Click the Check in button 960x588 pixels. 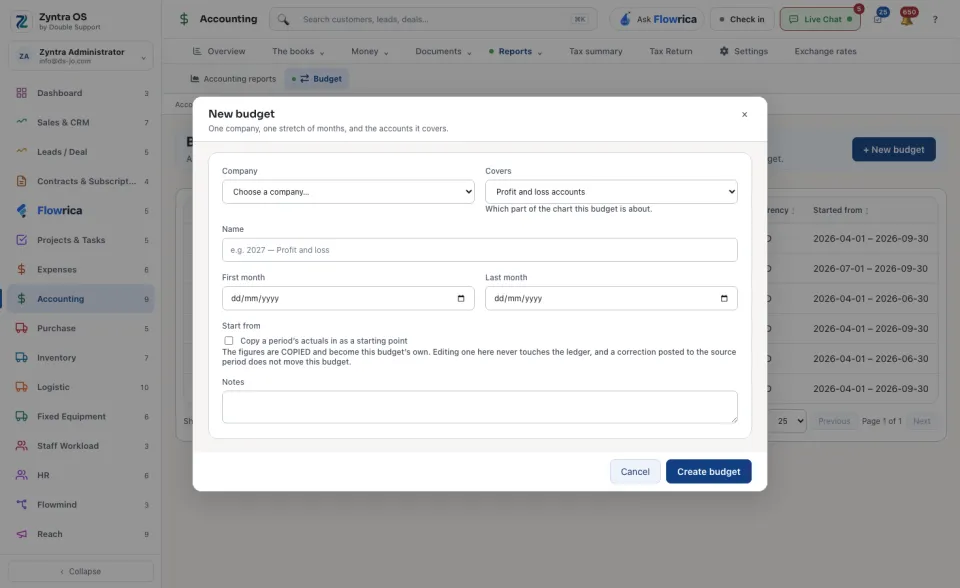(742, 20)
